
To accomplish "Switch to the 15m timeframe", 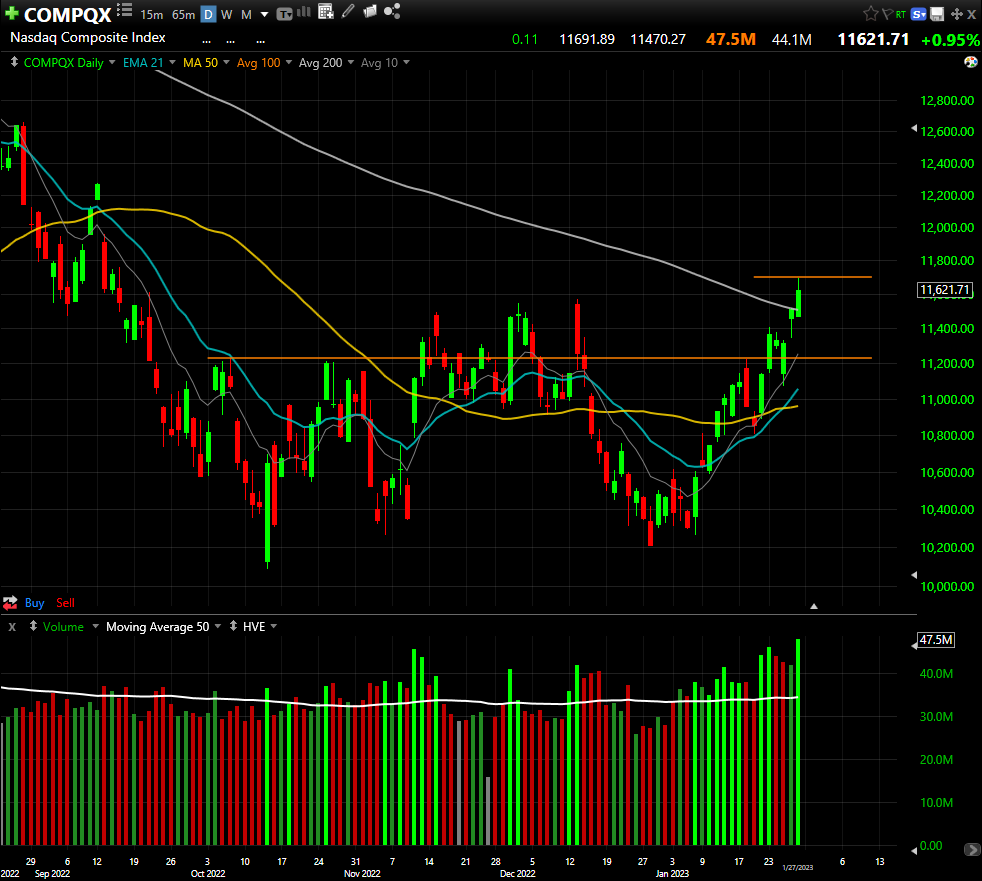I will pyautogui.click(x=152, y=14).
